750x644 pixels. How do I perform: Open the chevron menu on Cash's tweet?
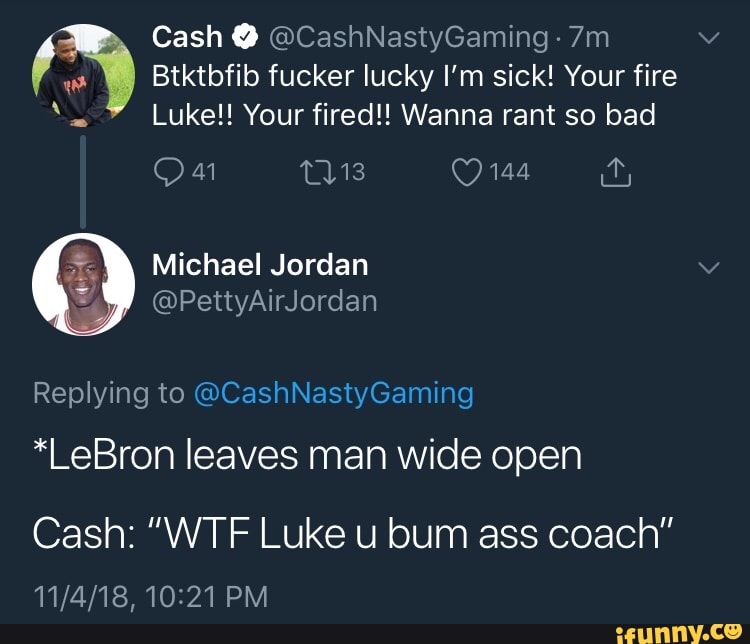tap(709, 37)
